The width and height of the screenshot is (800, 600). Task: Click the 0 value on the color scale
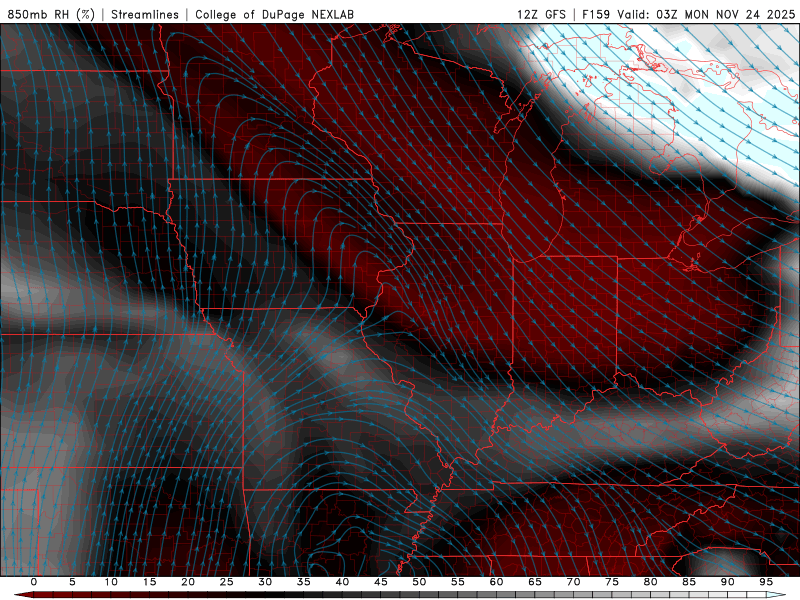click(34, 582)
